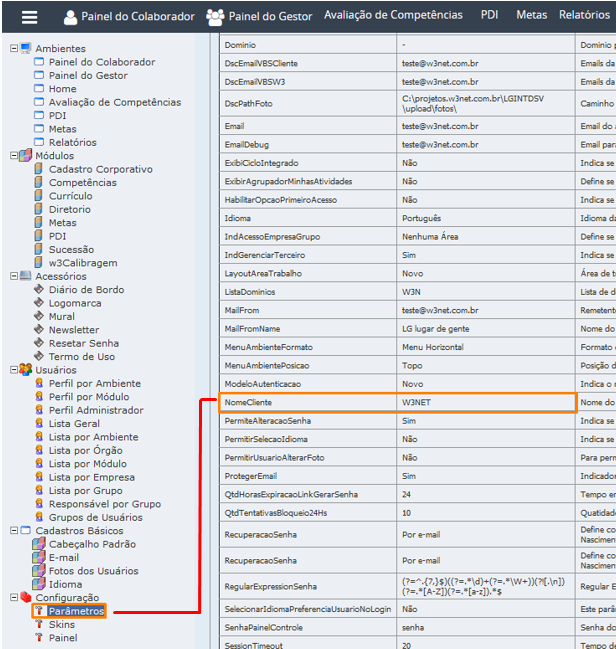The image size is (616, 649).
Task: Click the Cadastro Corporativo folder icon
Action: pos(39,169)
